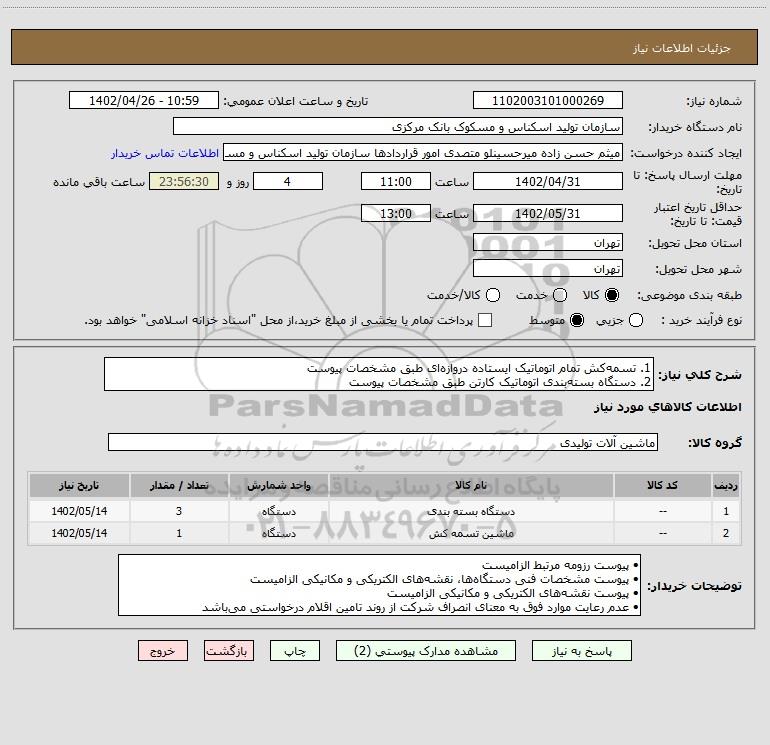Click the response deadline date 1402/04/31

coord(548,181)
